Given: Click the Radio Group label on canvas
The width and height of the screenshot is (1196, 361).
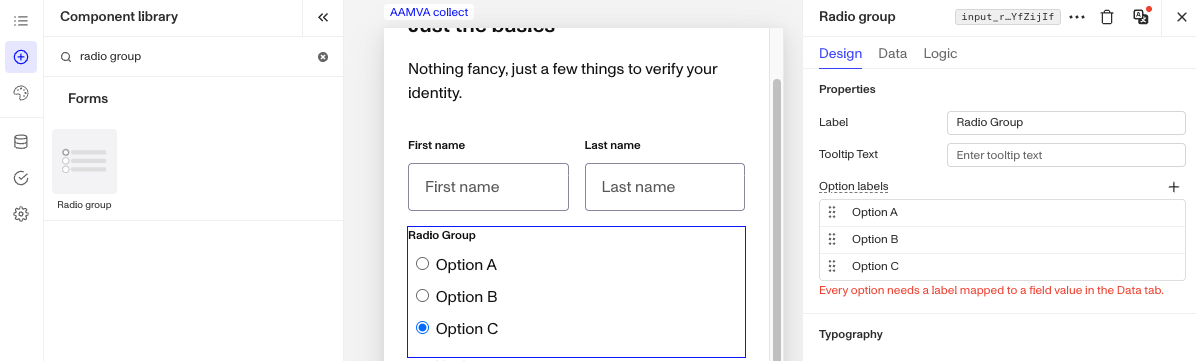Looking at the screenshot, I should pos(442,235).
